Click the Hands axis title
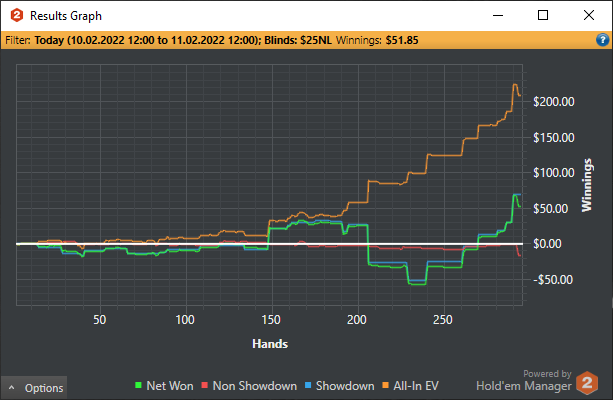The image size is (613, 400). pos(270,344)
